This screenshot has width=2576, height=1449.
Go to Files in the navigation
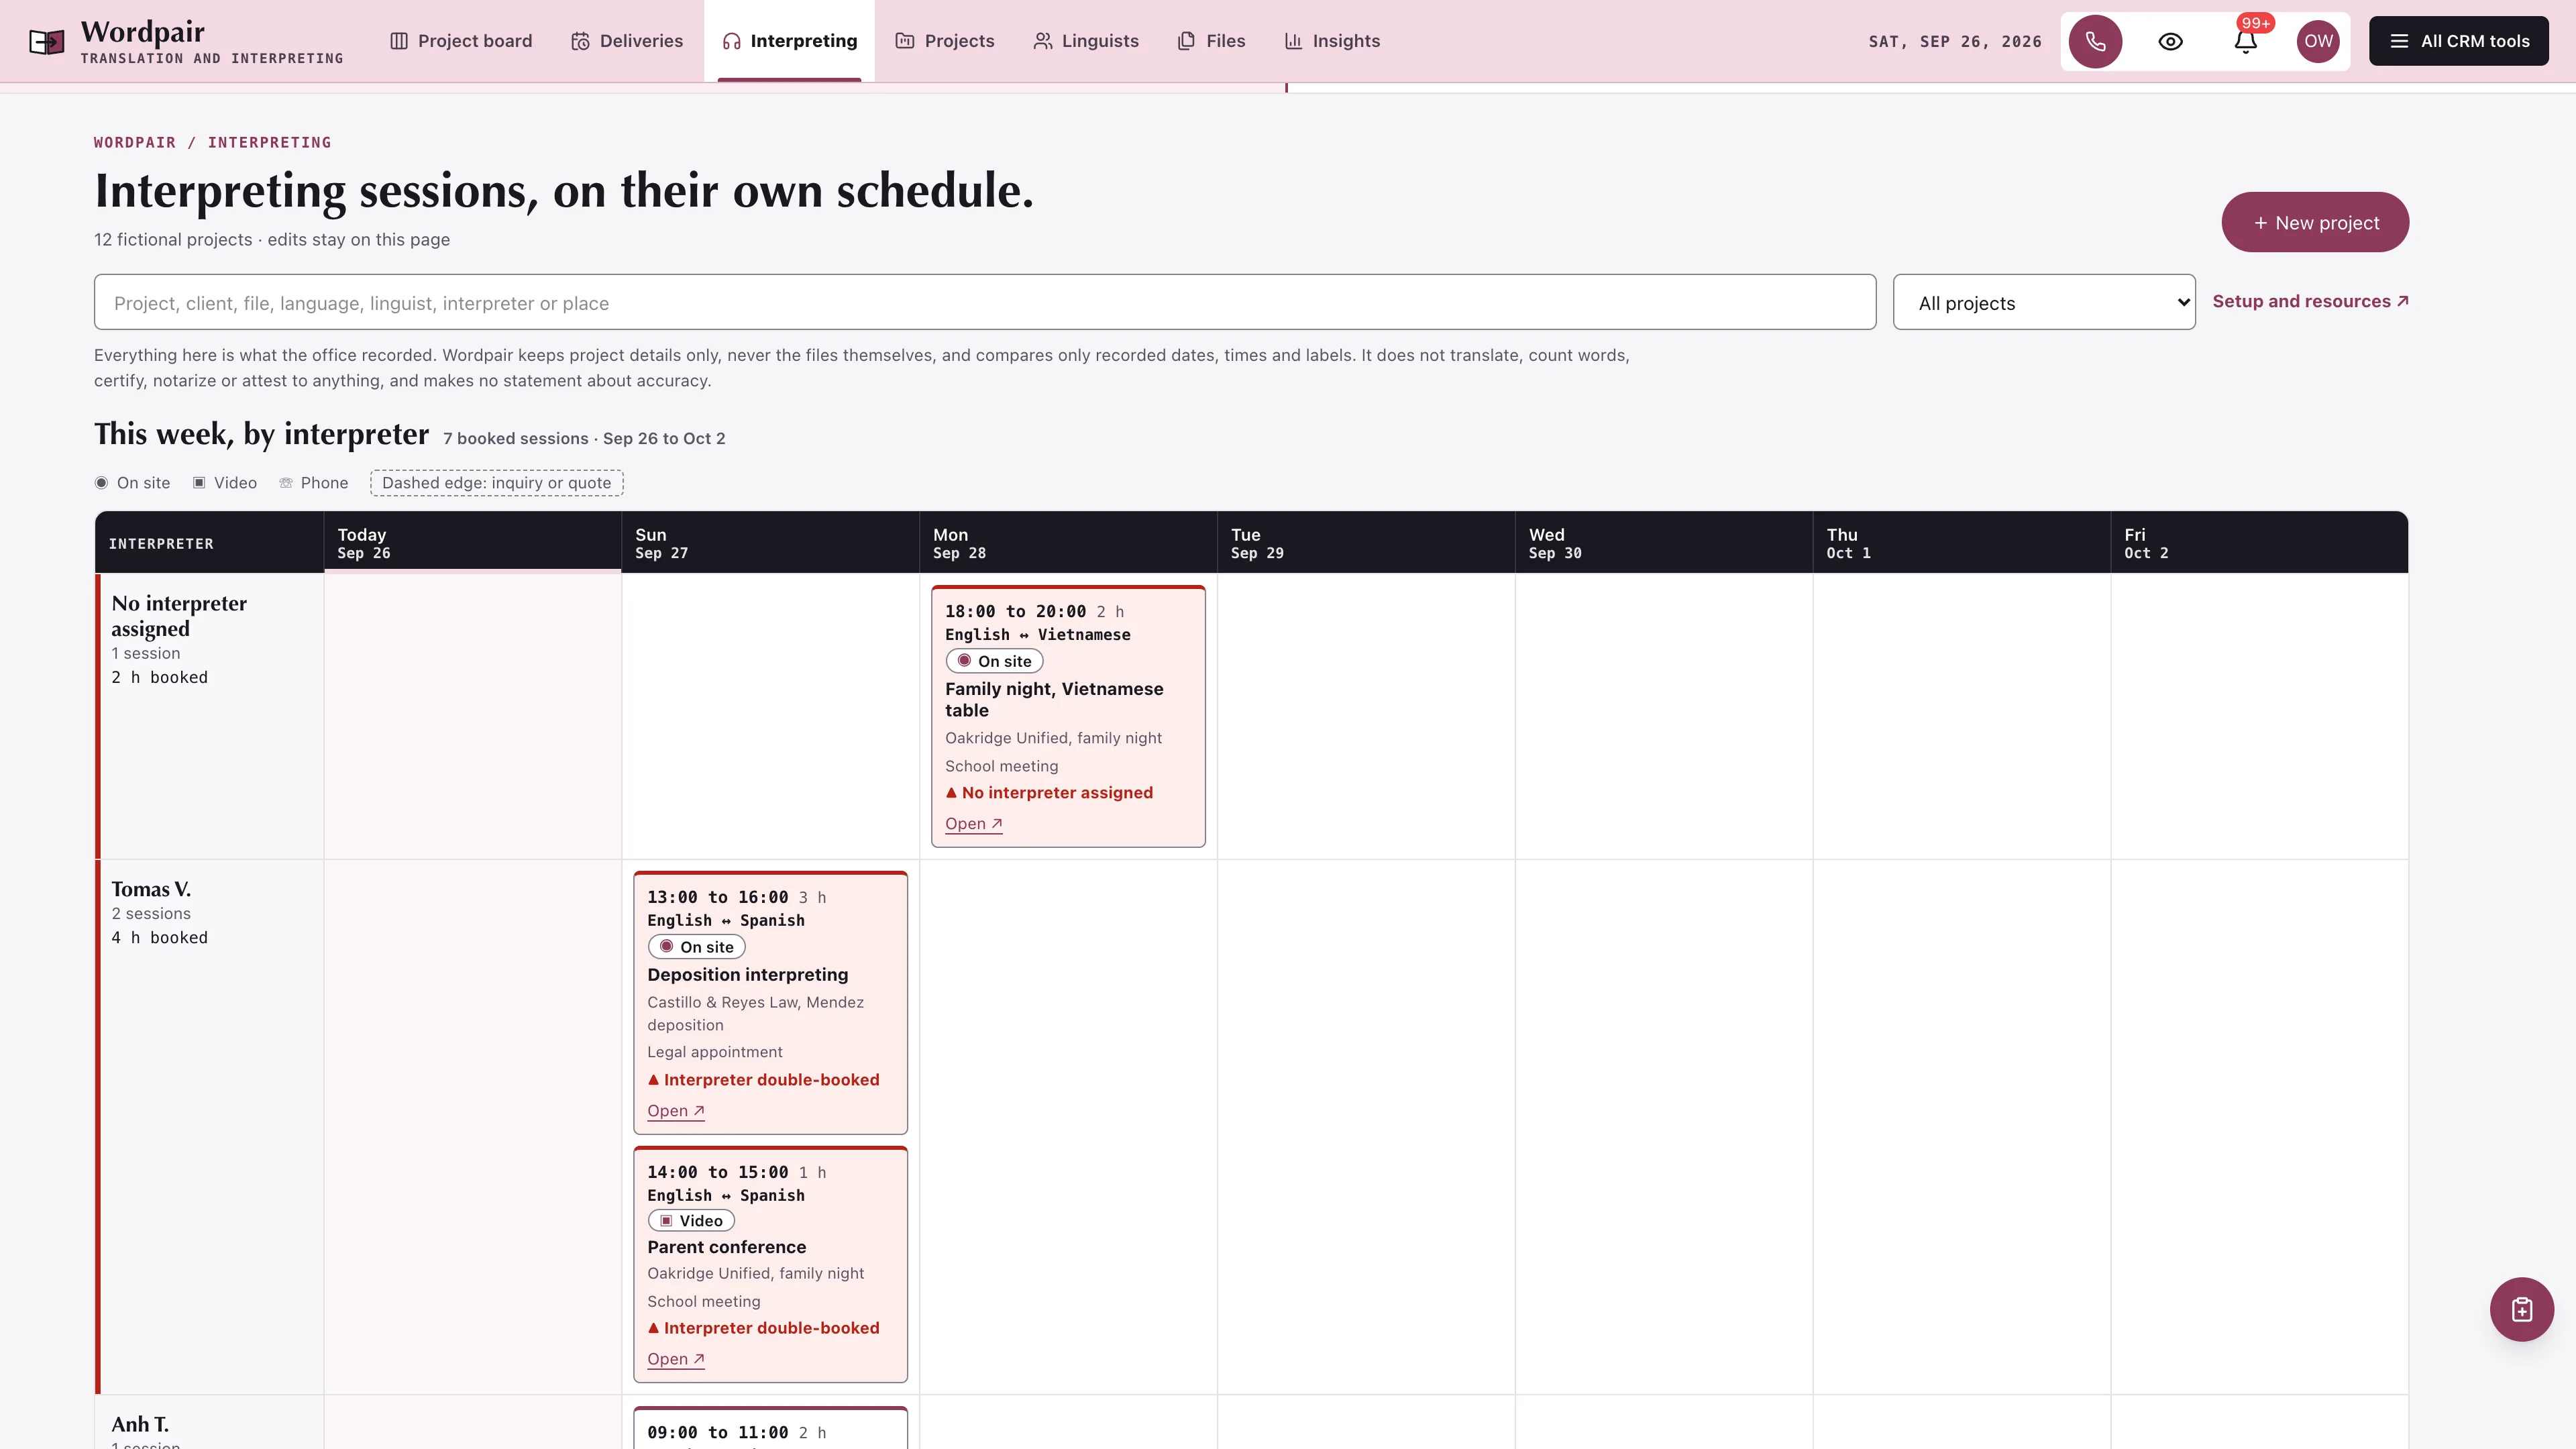pyautogui.click(x=1211, y=41)
